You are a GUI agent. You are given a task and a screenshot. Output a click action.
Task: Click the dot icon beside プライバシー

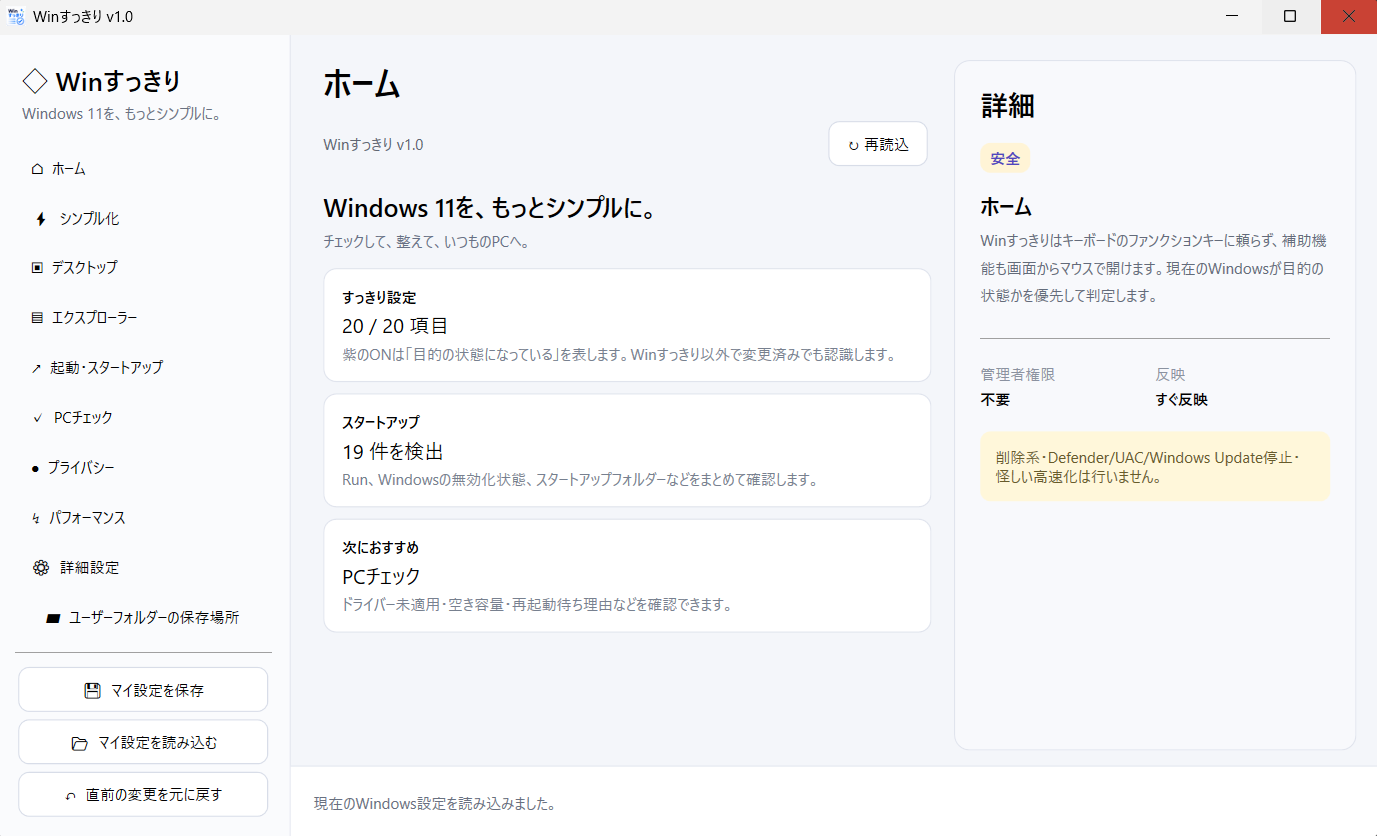pos(35,468)
